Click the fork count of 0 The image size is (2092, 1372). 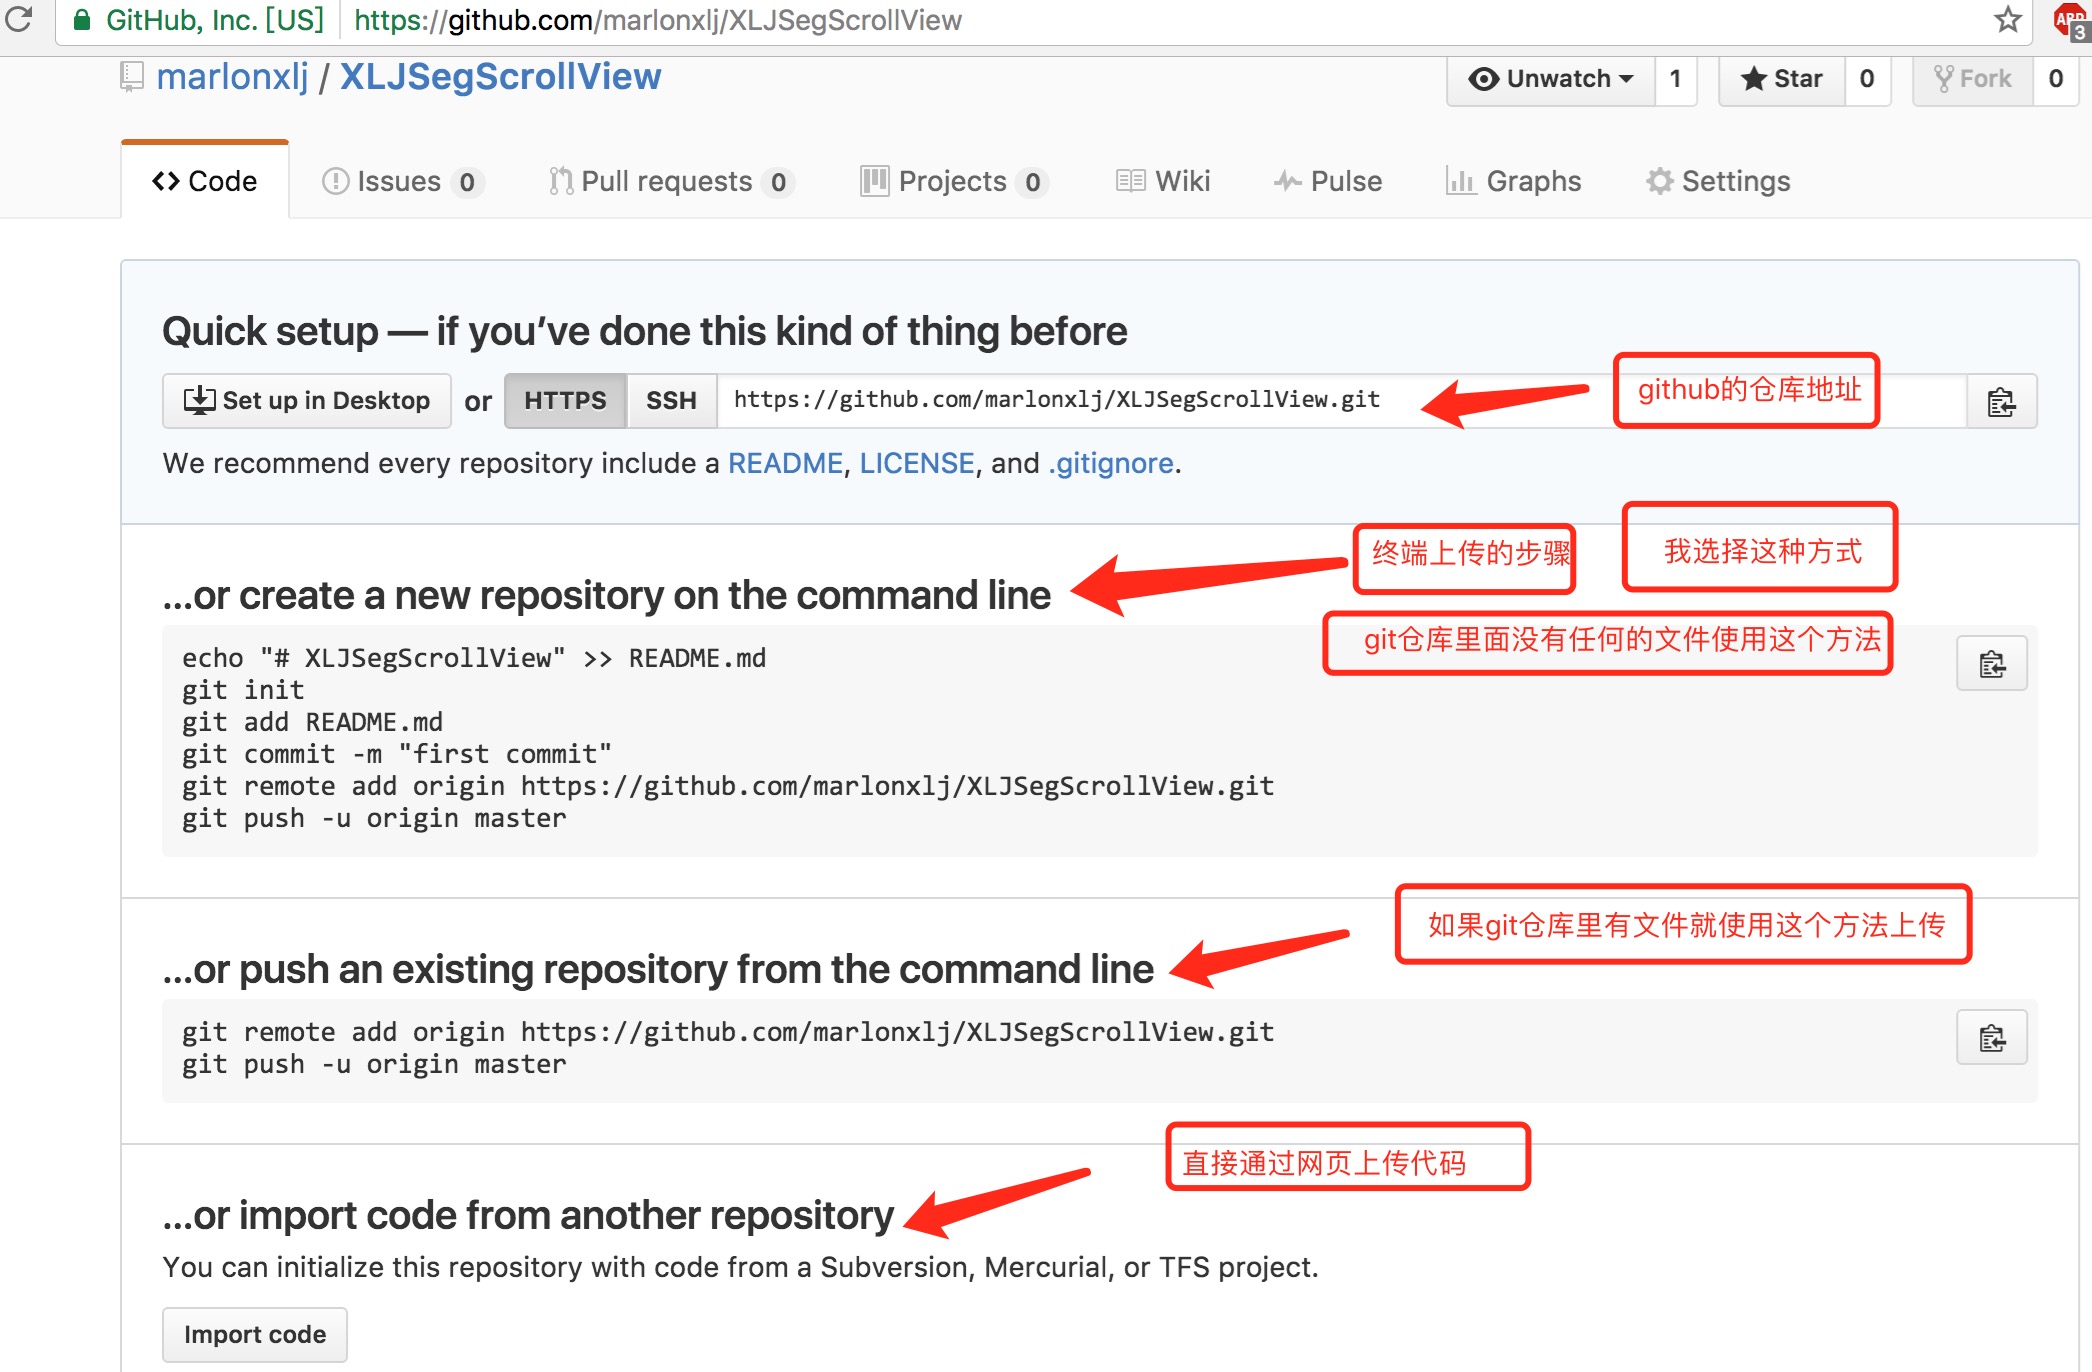pos(2056,79)
